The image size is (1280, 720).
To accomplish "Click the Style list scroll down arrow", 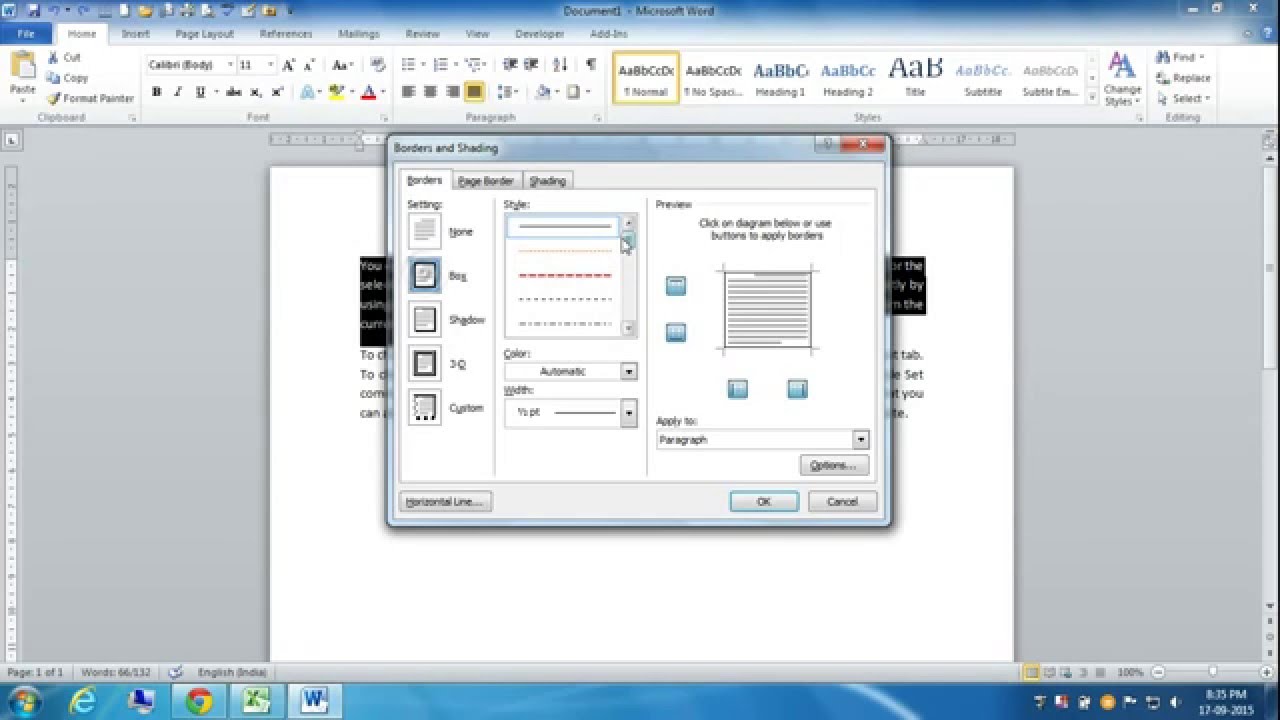I will tap(629, 328).
